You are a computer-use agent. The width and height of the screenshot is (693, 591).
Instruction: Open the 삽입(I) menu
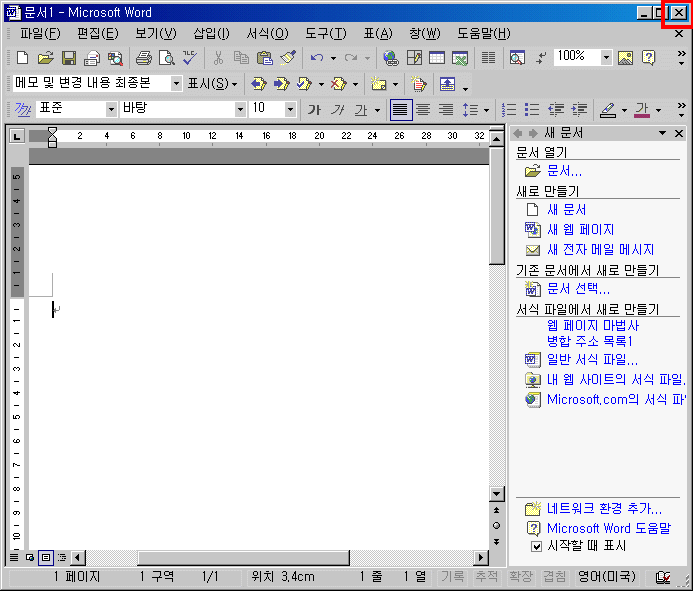(x=211, y=34)
